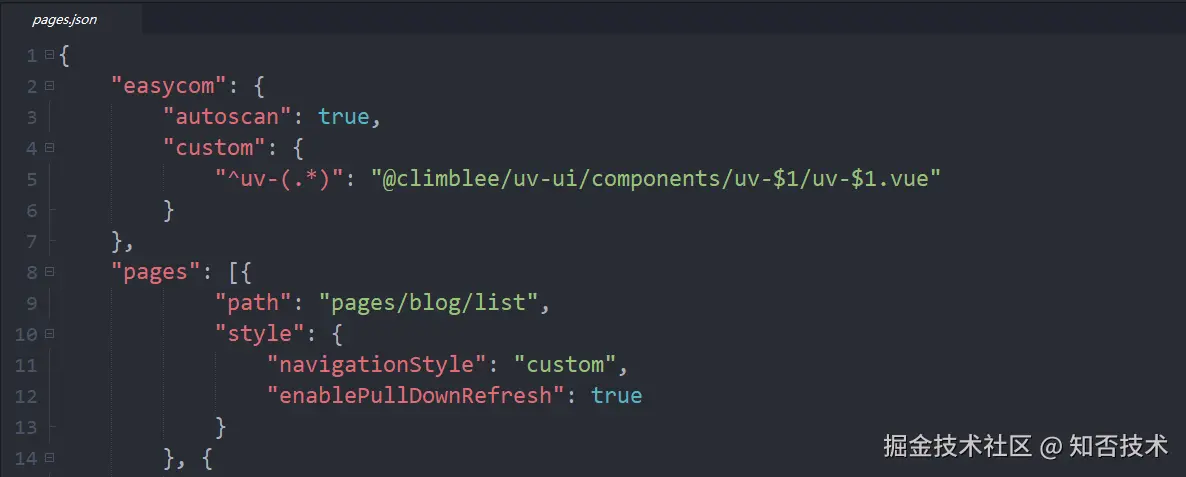Place cursor on the "autoscan" key
The width and height of the screenshot is (1186, 477).
[x=227, y=117]
